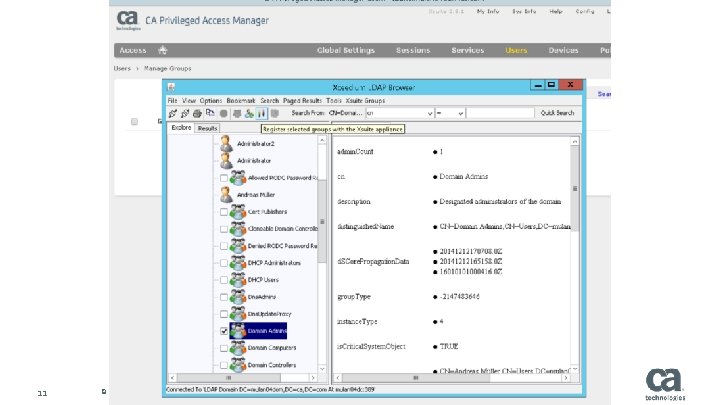Check the DnsAdmins checkbox
This screenshot has height=405, width=720.
pos(224,297)
